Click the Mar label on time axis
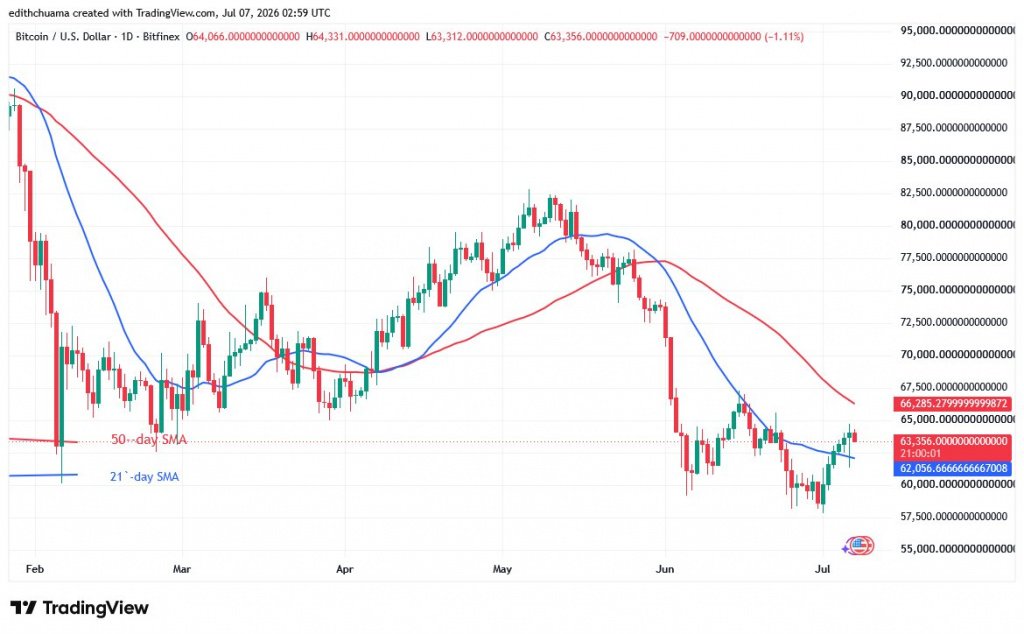The image size is (1024, 634). click(182, 569)
